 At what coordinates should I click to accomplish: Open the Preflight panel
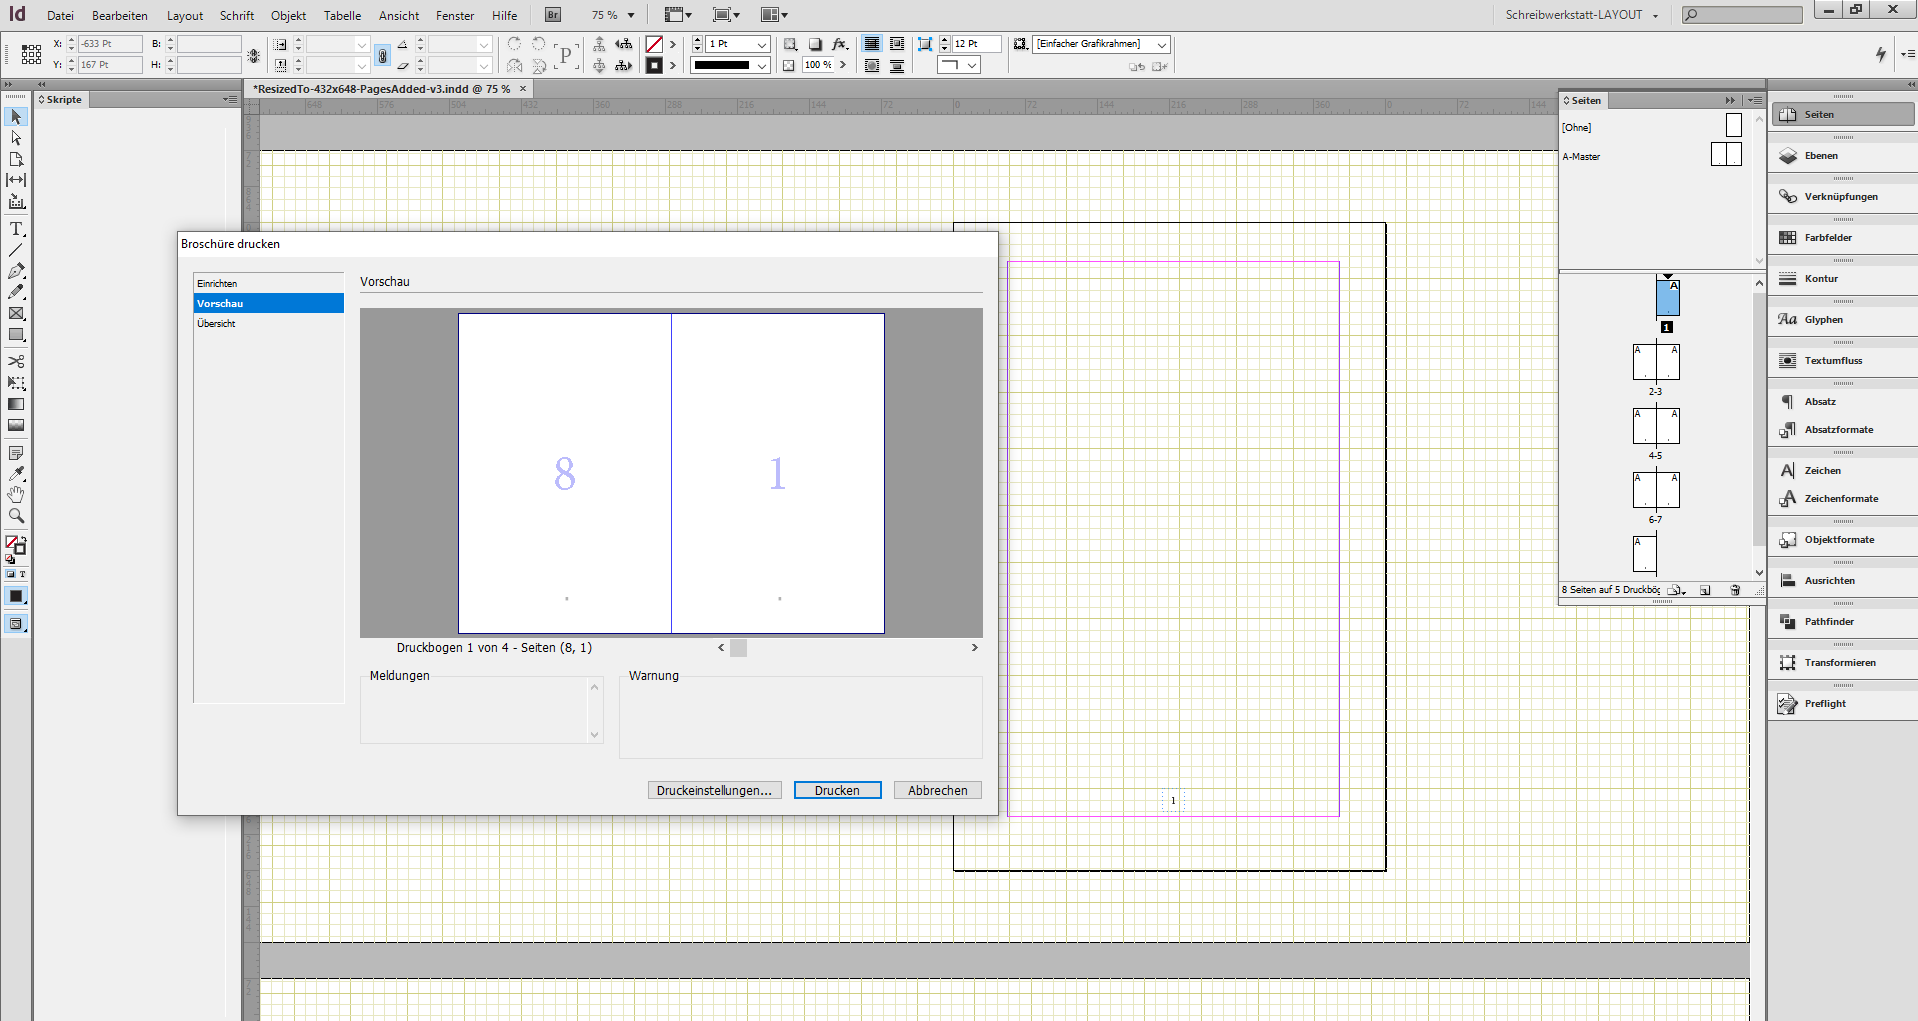1828,703
